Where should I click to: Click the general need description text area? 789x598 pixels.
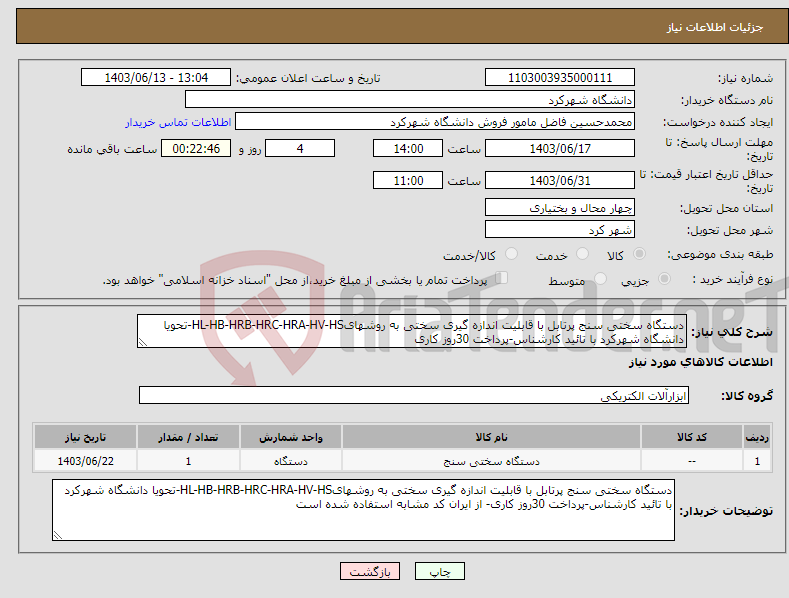coord(412,331)
